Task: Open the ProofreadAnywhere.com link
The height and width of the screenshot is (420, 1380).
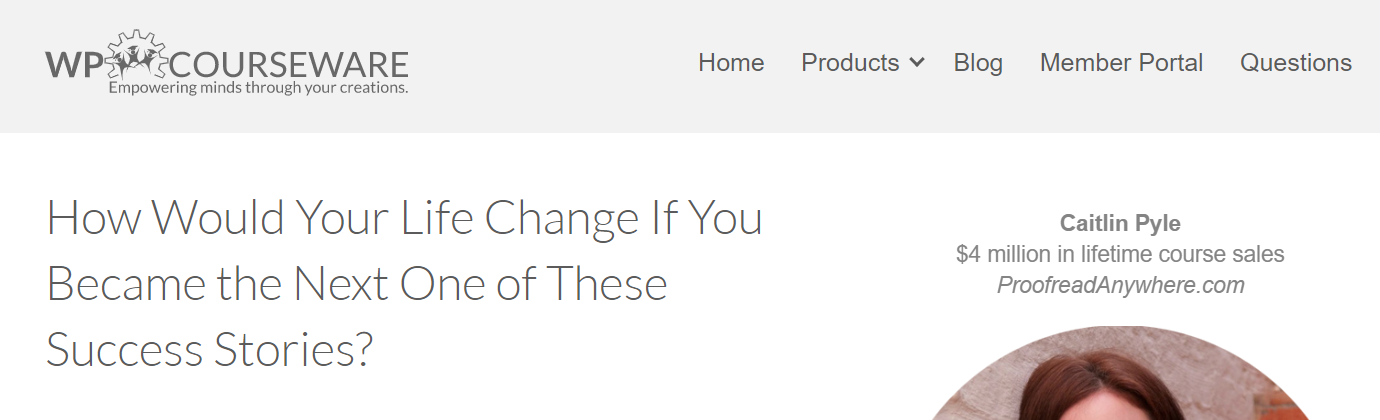Action: click(1120, 286)
